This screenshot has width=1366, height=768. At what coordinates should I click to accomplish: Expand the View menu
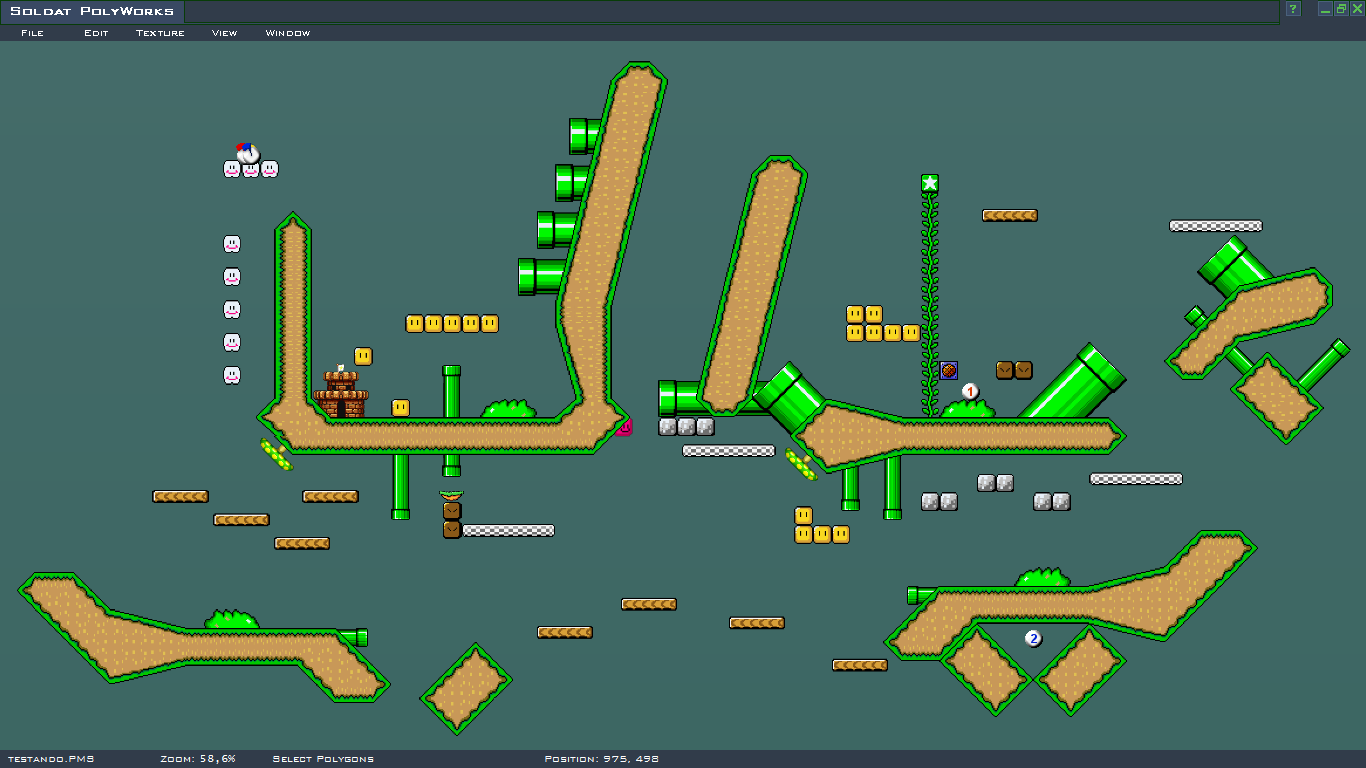pyautogui.click(x=224, y=33)
